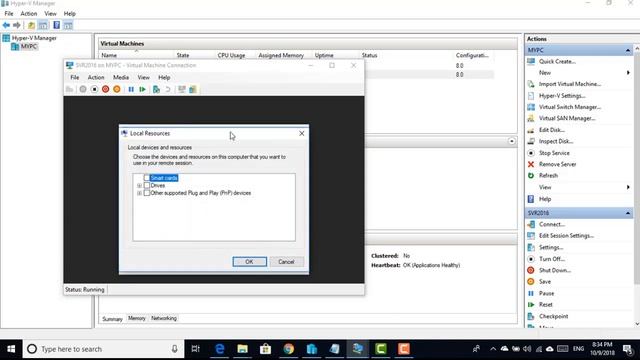Image resolution: width=640 pixels, height=360 pixels.
Task: Click the Ctrl+Alt+Delete toolbar icon
Action: 69,89
